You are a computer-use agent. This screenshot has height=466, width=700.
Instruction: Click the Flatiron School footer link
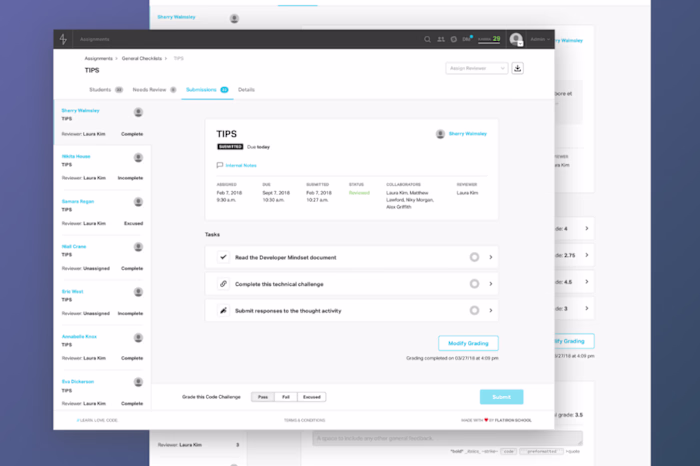[513, 420]
